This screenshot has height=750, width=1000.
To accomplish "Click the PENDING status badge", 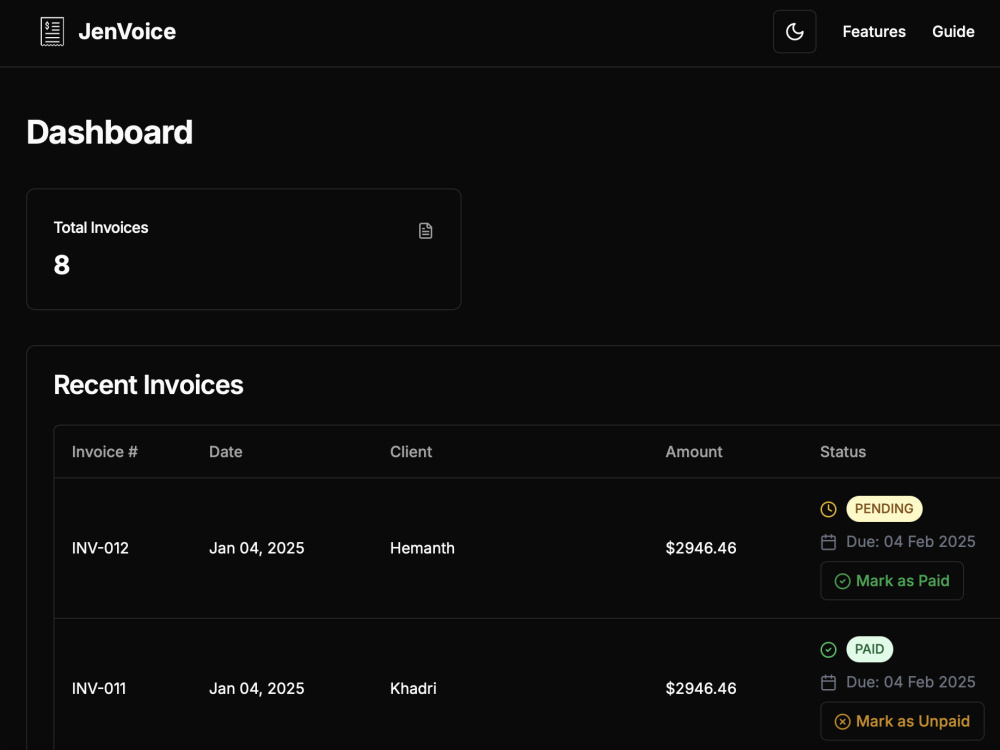I will (884, 508).
